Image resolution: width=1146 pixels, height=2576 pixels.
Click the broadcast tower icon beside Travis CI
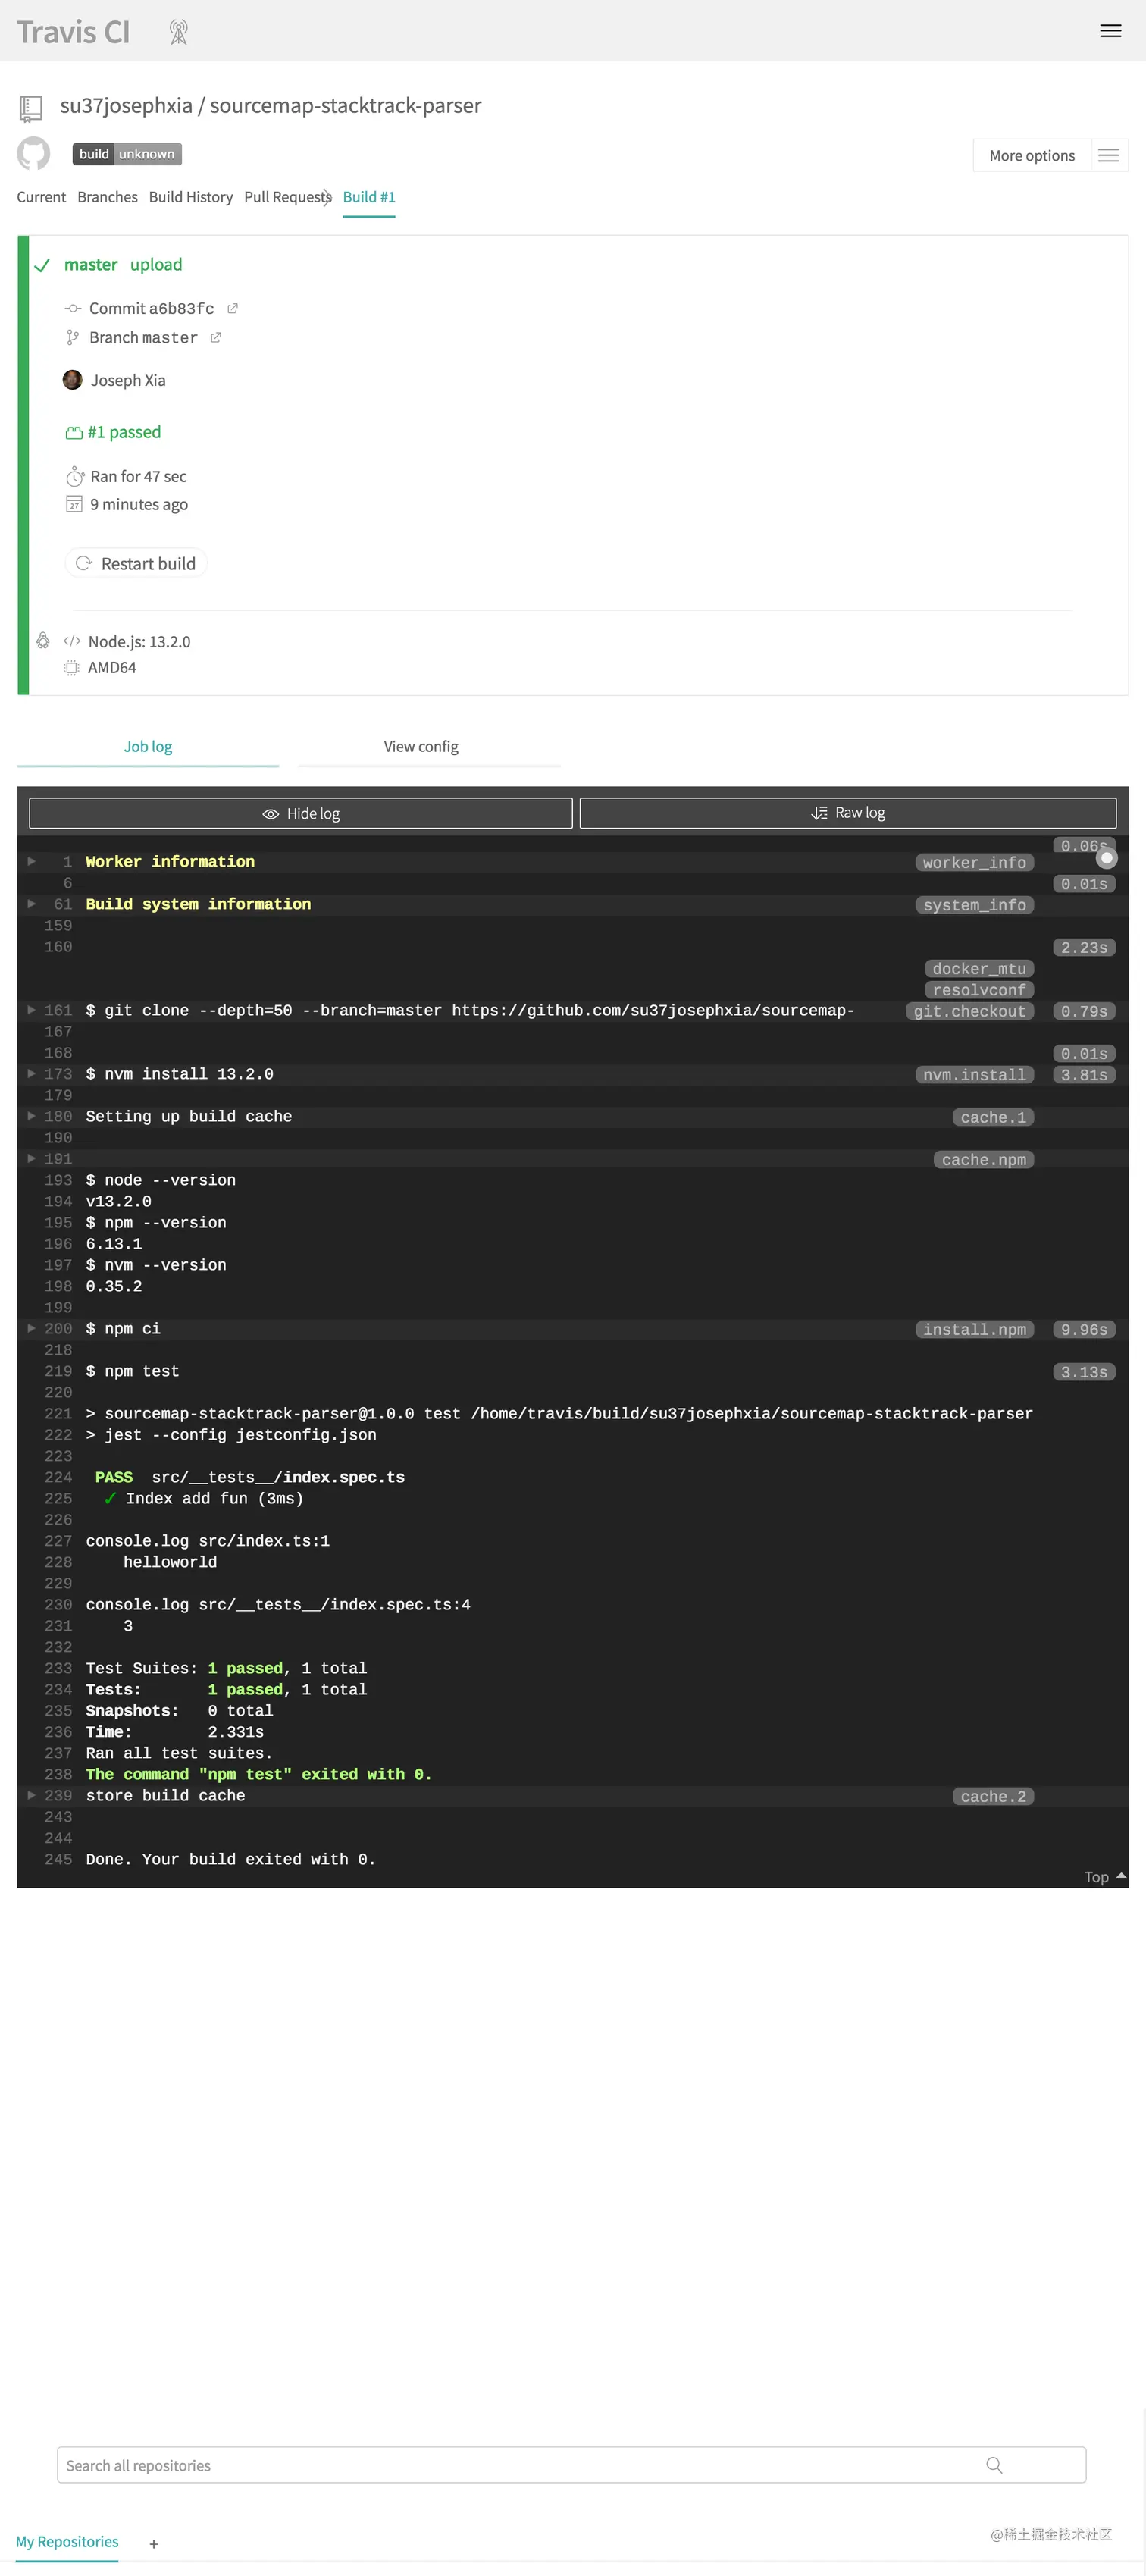179,32
